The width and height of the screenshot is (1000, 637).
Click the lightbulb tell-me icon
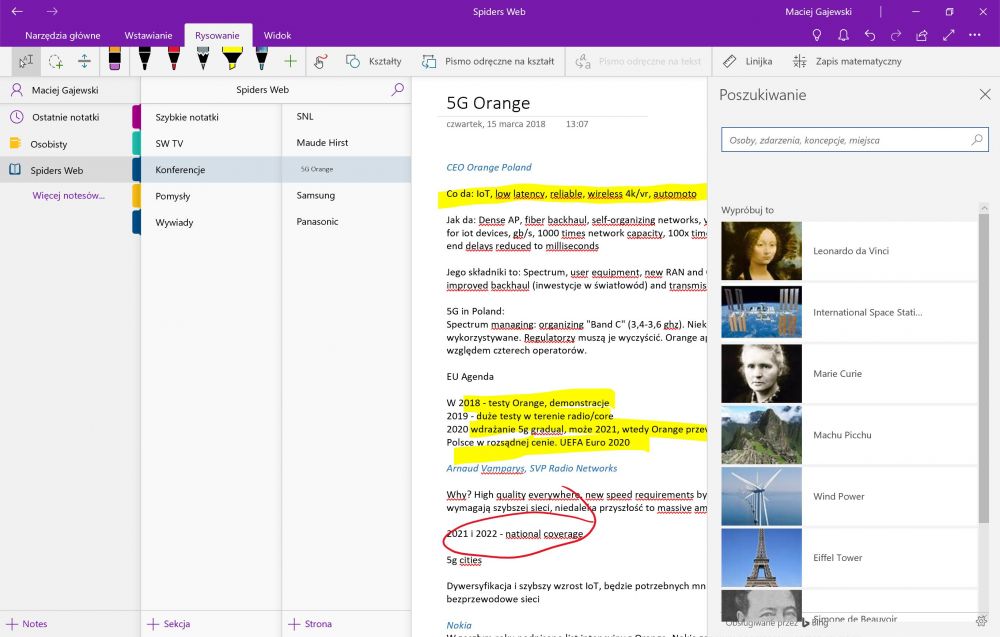tap(816, 36)
